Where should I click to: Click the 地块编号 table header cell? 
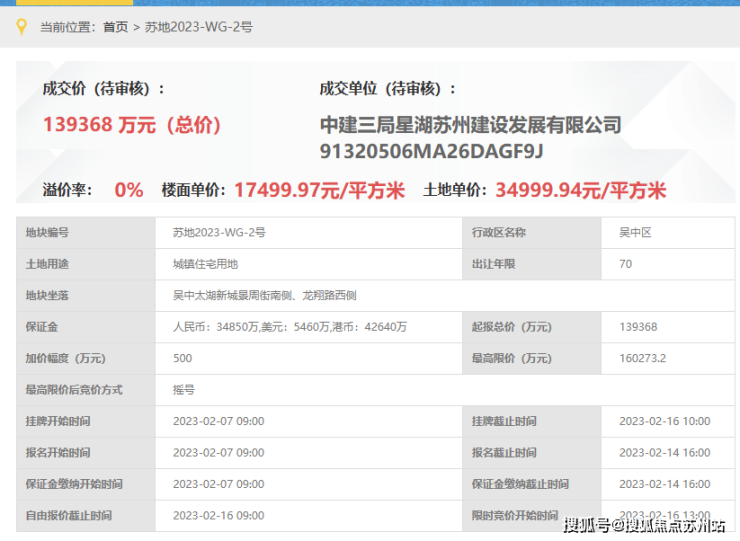pos(86,233)
